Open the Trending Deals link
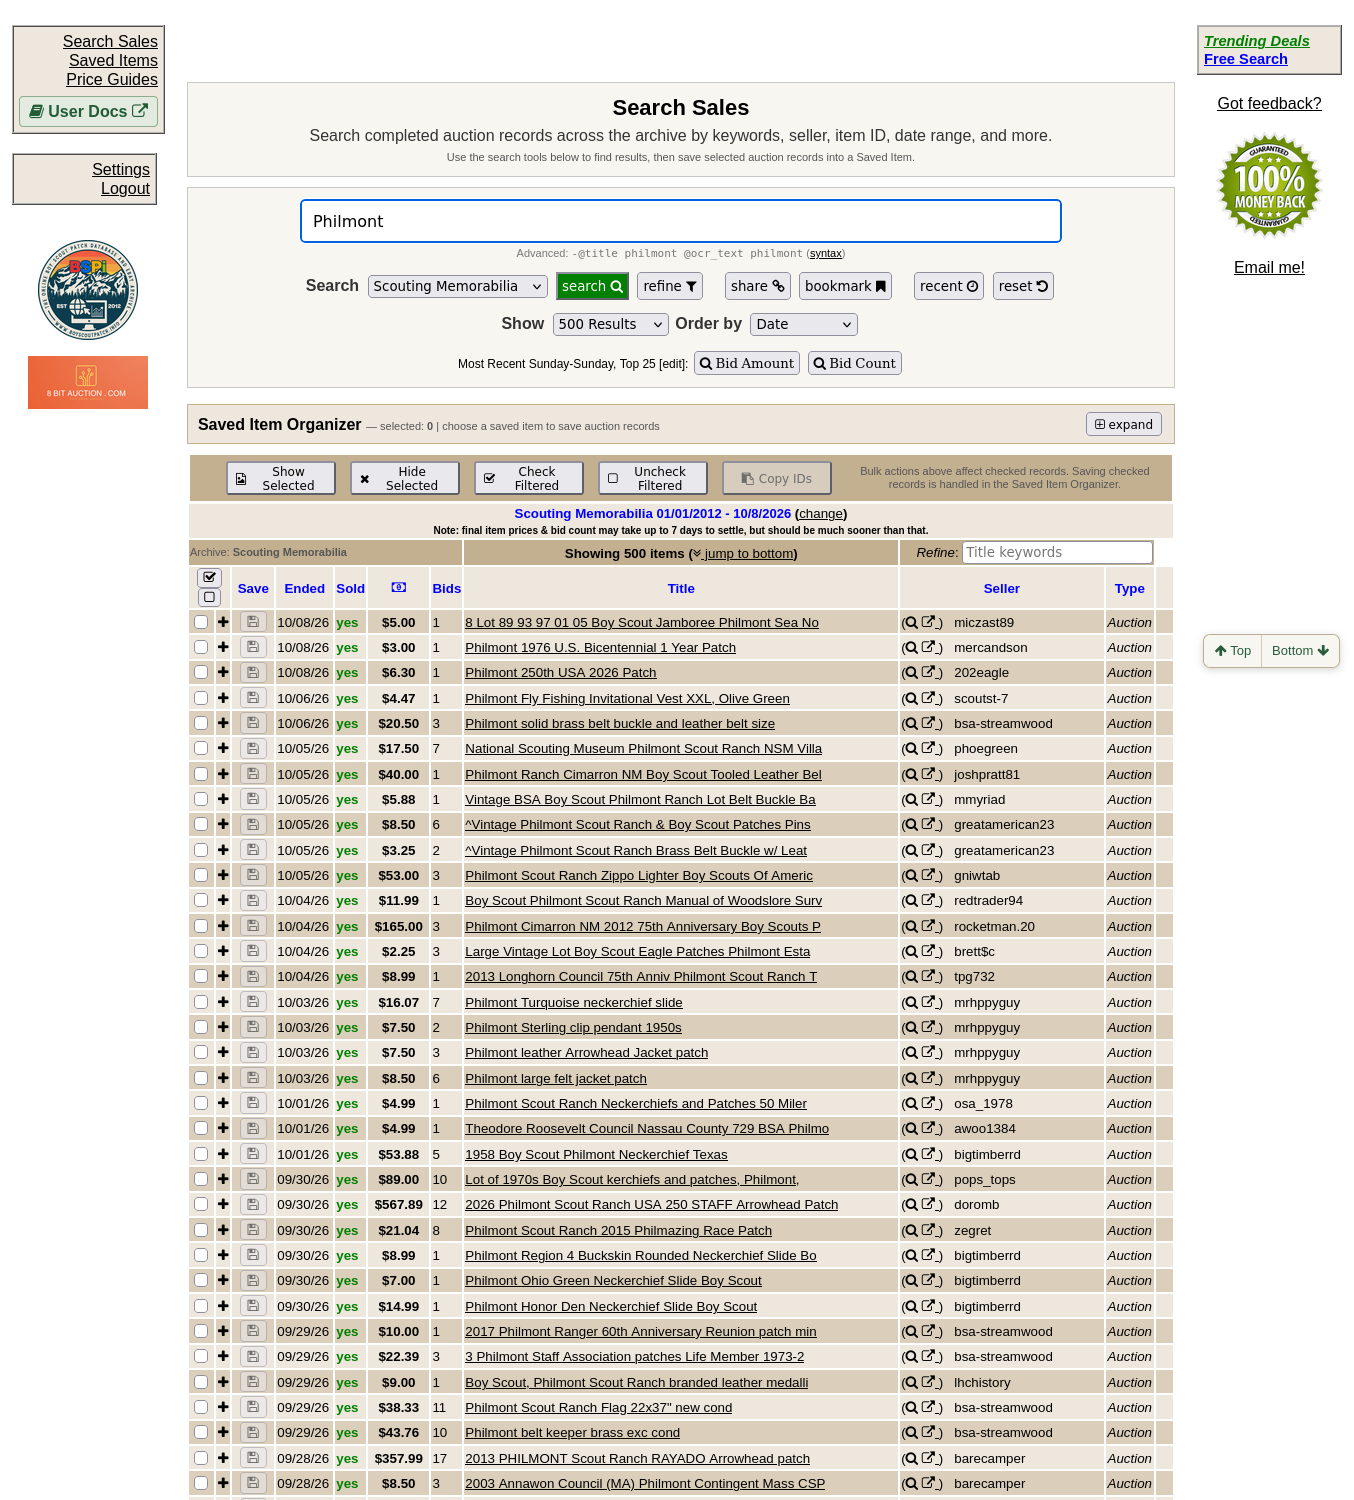This screenshot has height=1500, width=1354. [x=1256, y=41]
